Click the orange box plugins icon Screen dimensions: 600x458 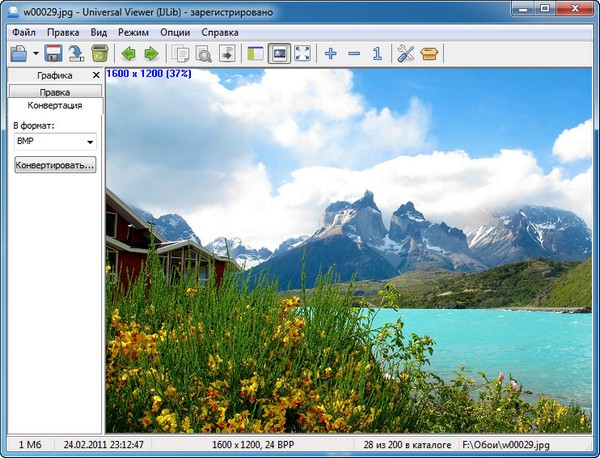click(429, 54)
